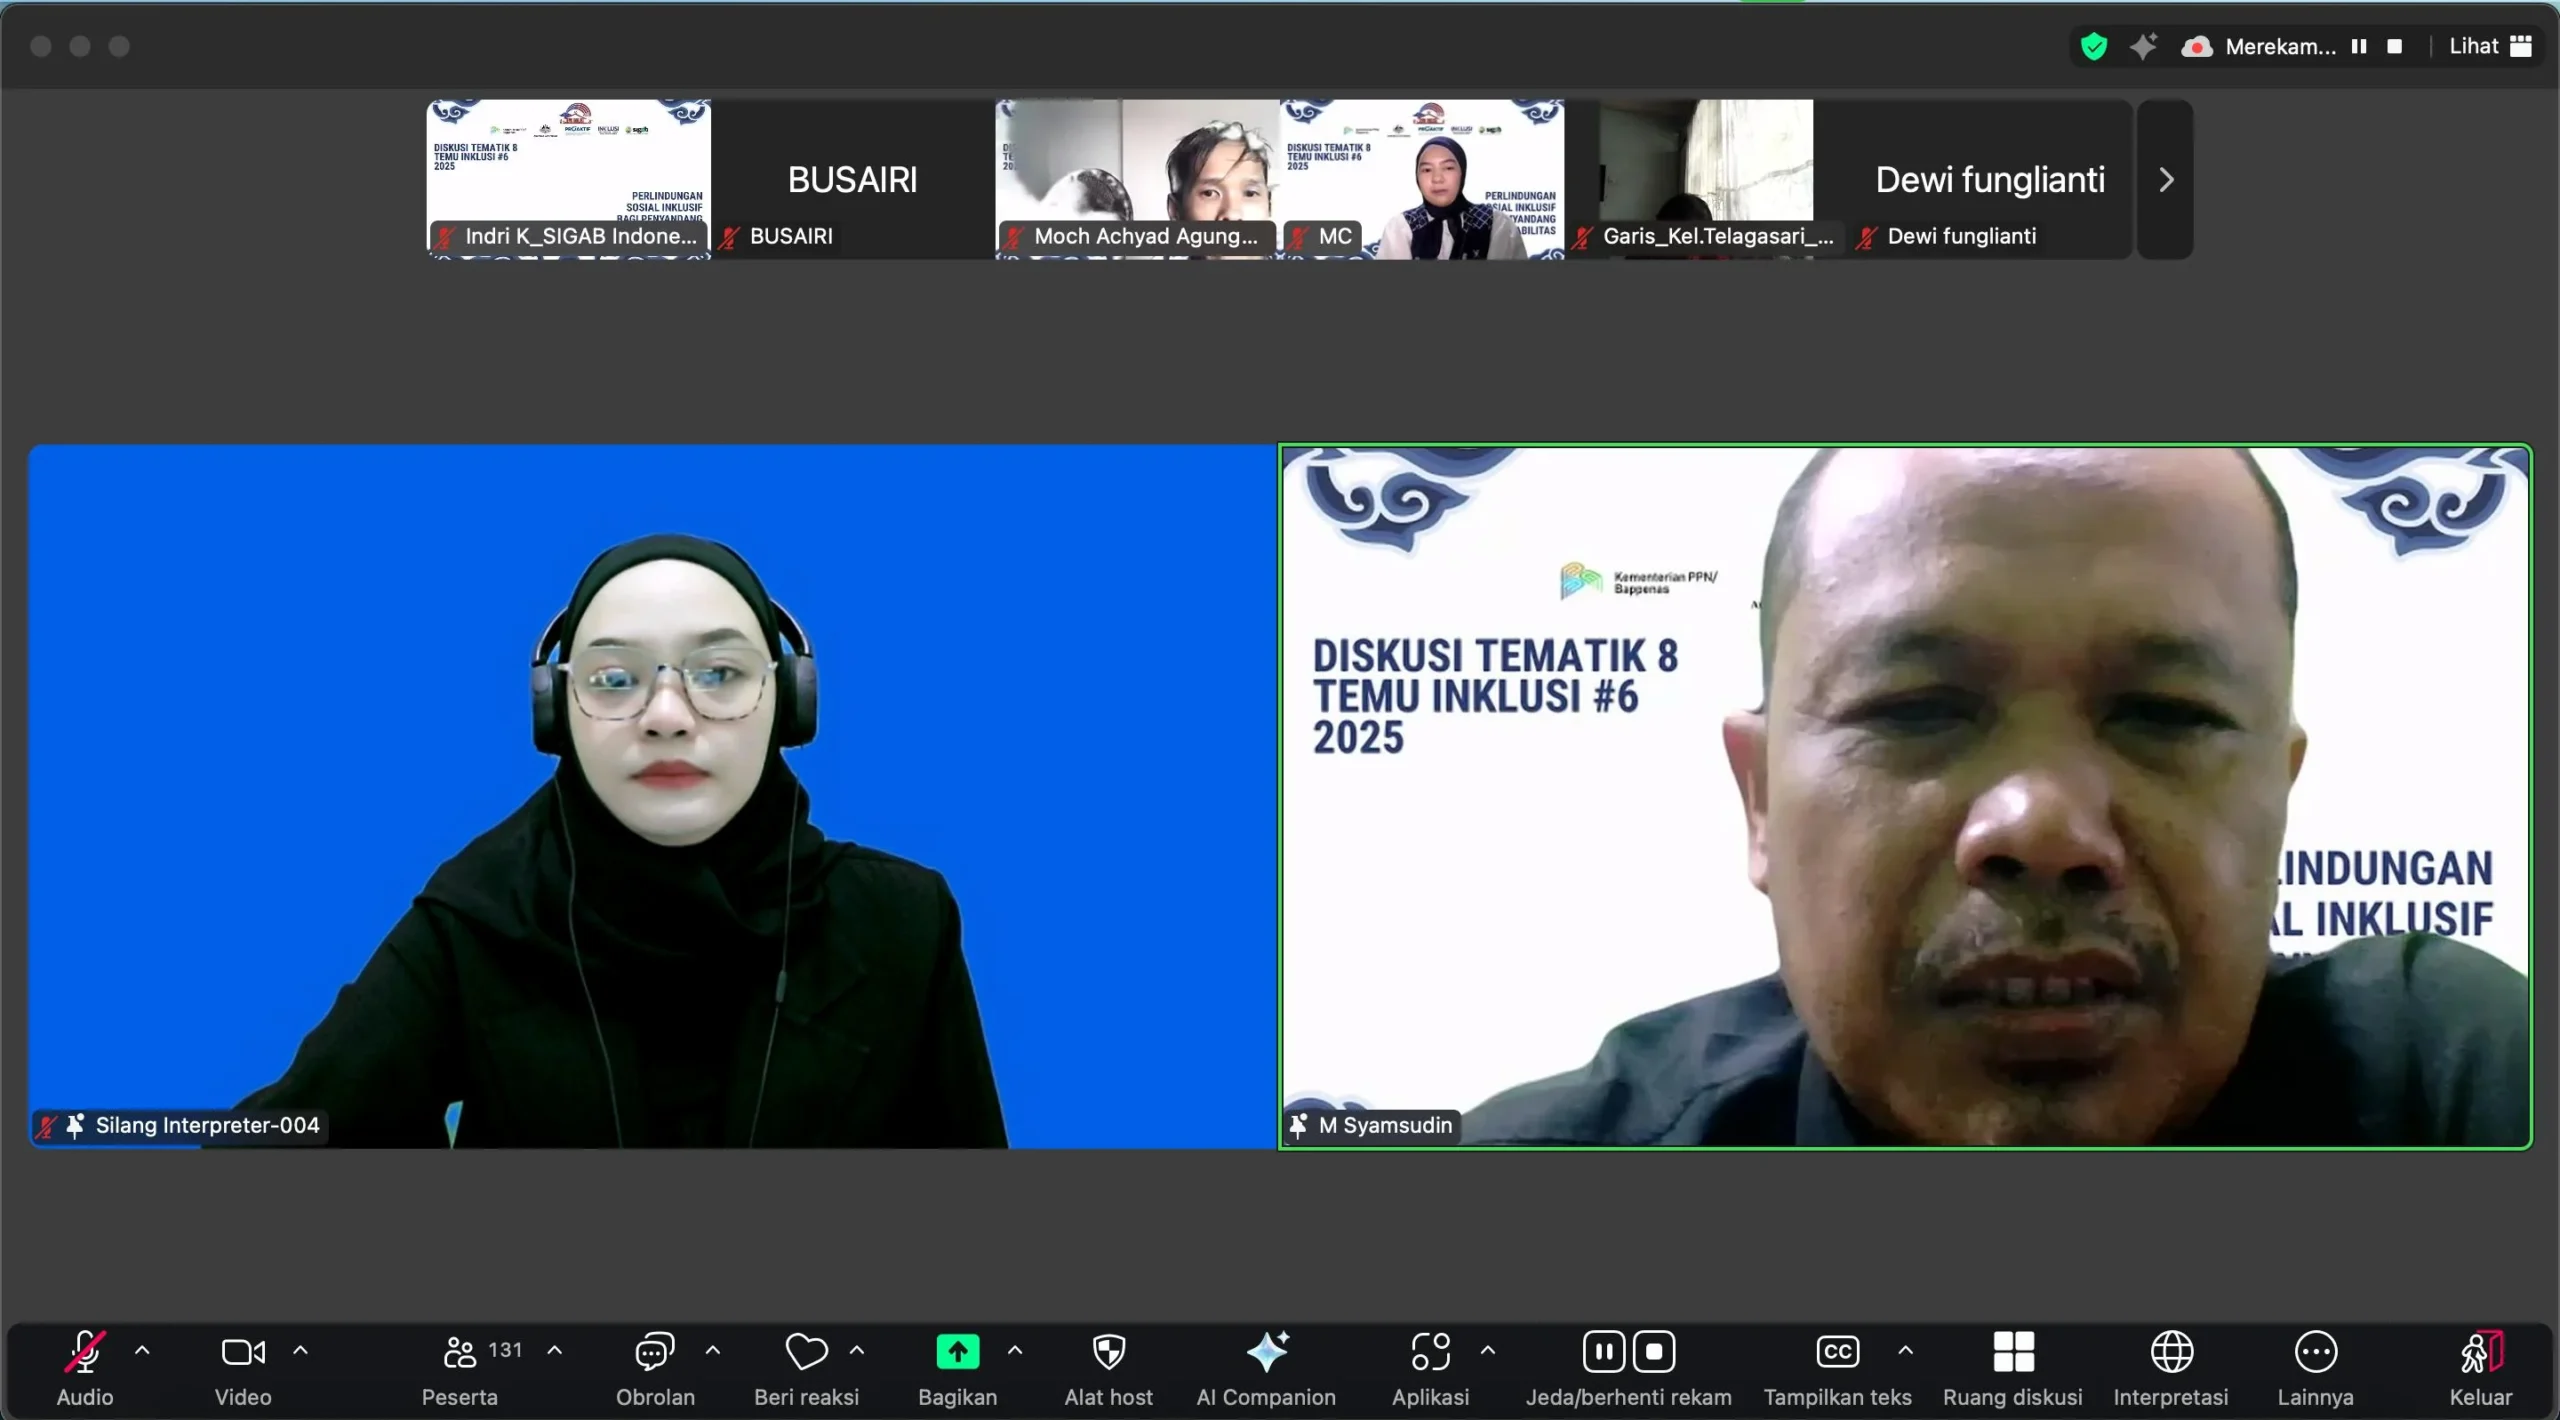Launch the AI Companion sparkle icon
Viewport: 2560px width, 1420px height.
[x=1266, y=1352]
